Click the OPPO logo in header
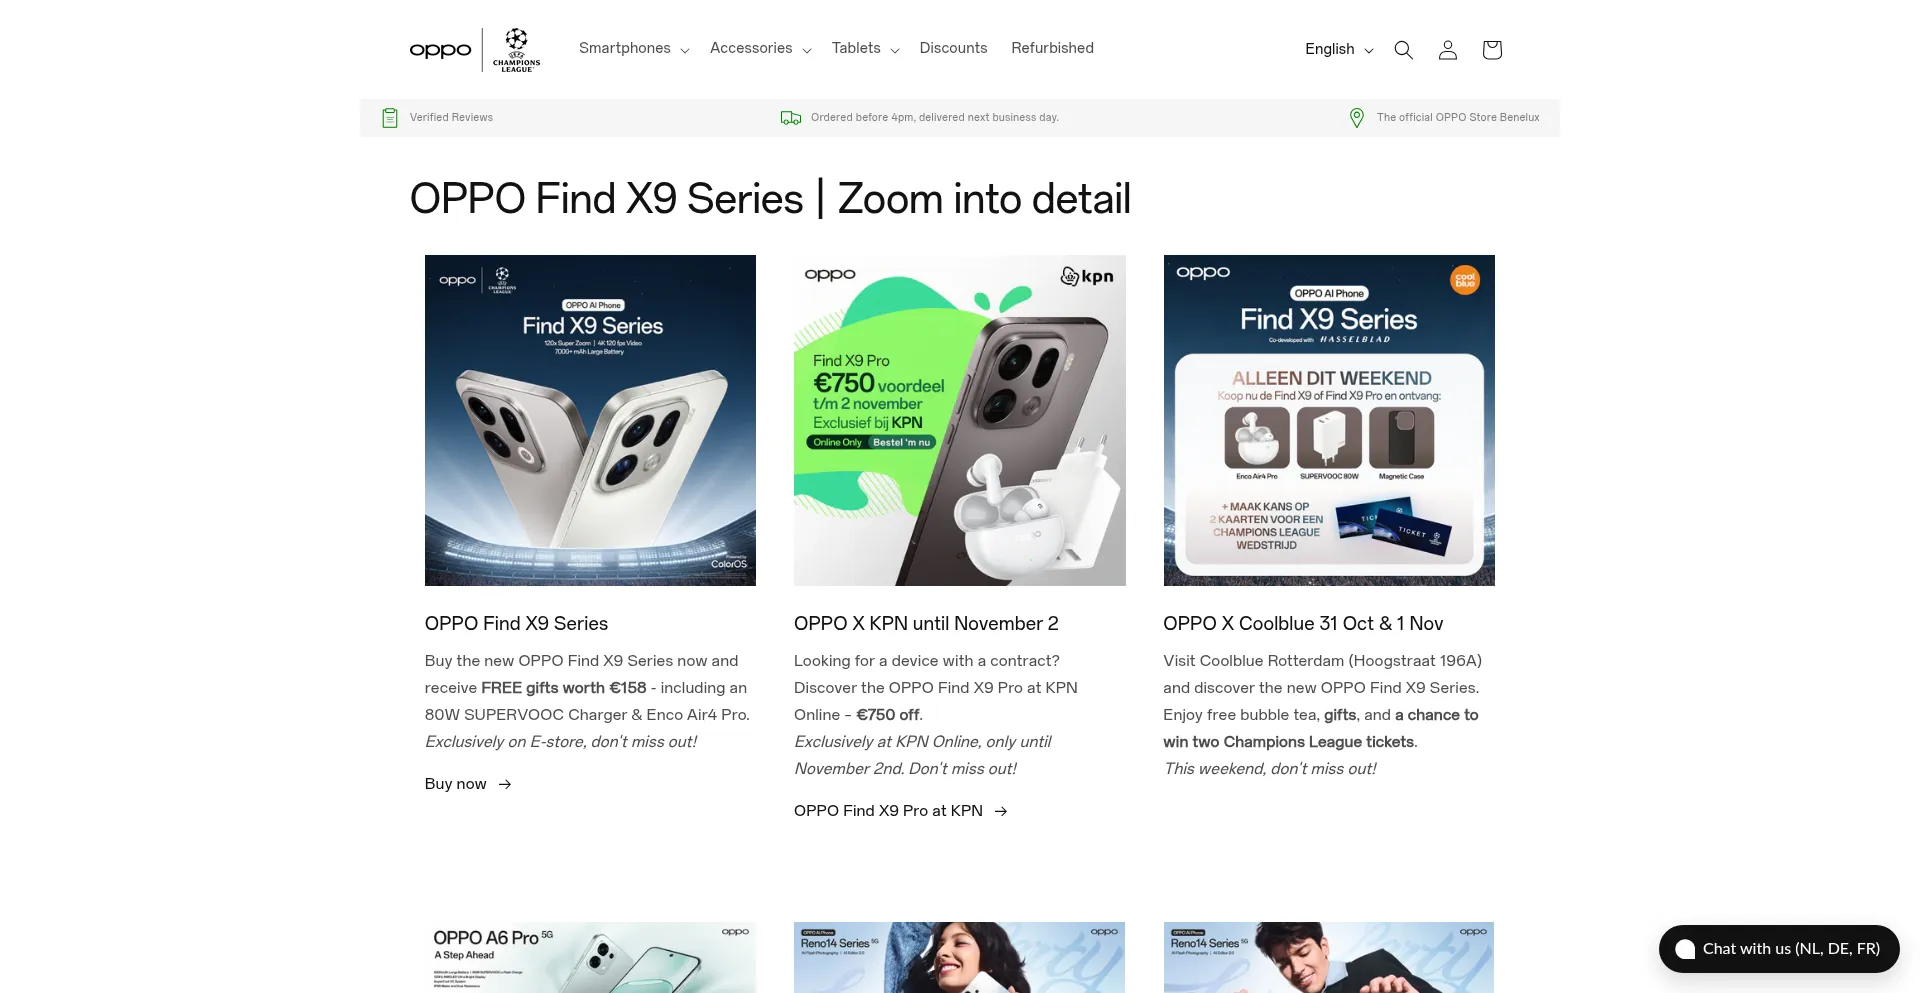The image size is (1920, 993). coord(440,50)
